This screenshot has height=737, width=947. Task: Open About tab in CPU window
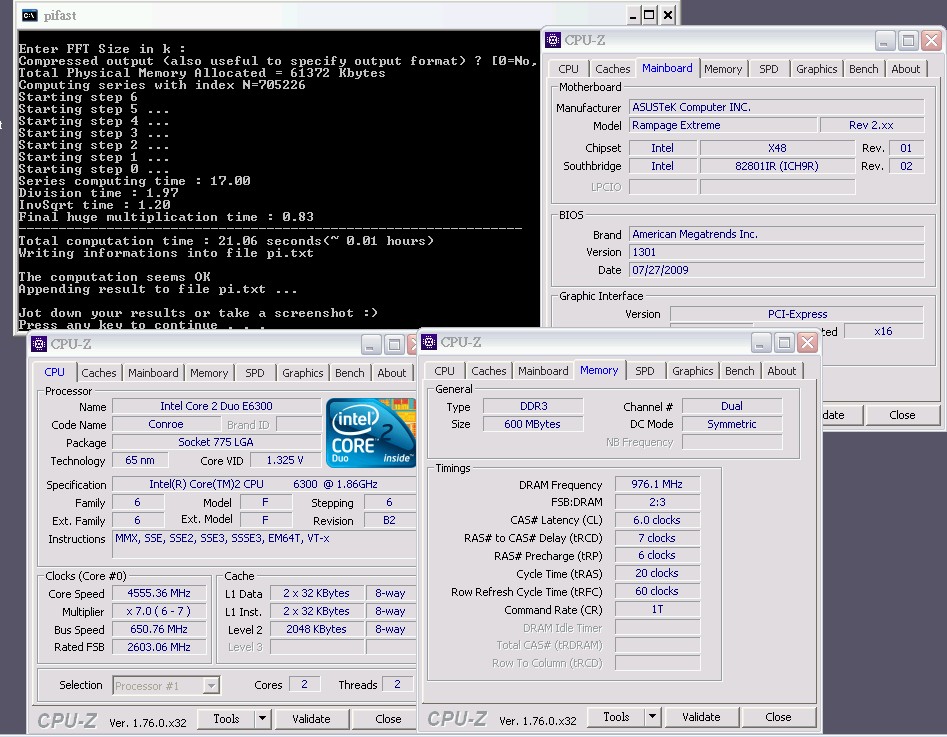pyautogui.click(x=391, y=373)
